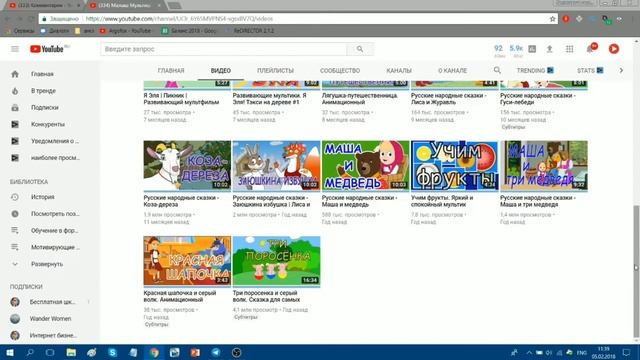Switch to the ПЛЕЙЛИСТЫ tab

tap(275, 71)
